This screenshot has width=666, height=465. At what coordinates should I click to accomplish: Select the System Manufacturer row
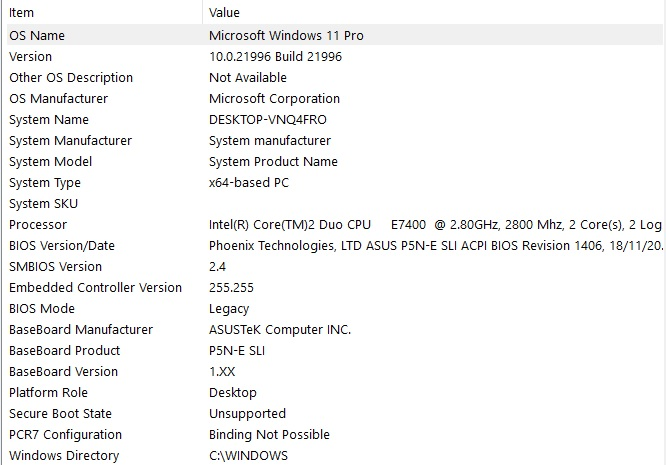tap(335, 141)
